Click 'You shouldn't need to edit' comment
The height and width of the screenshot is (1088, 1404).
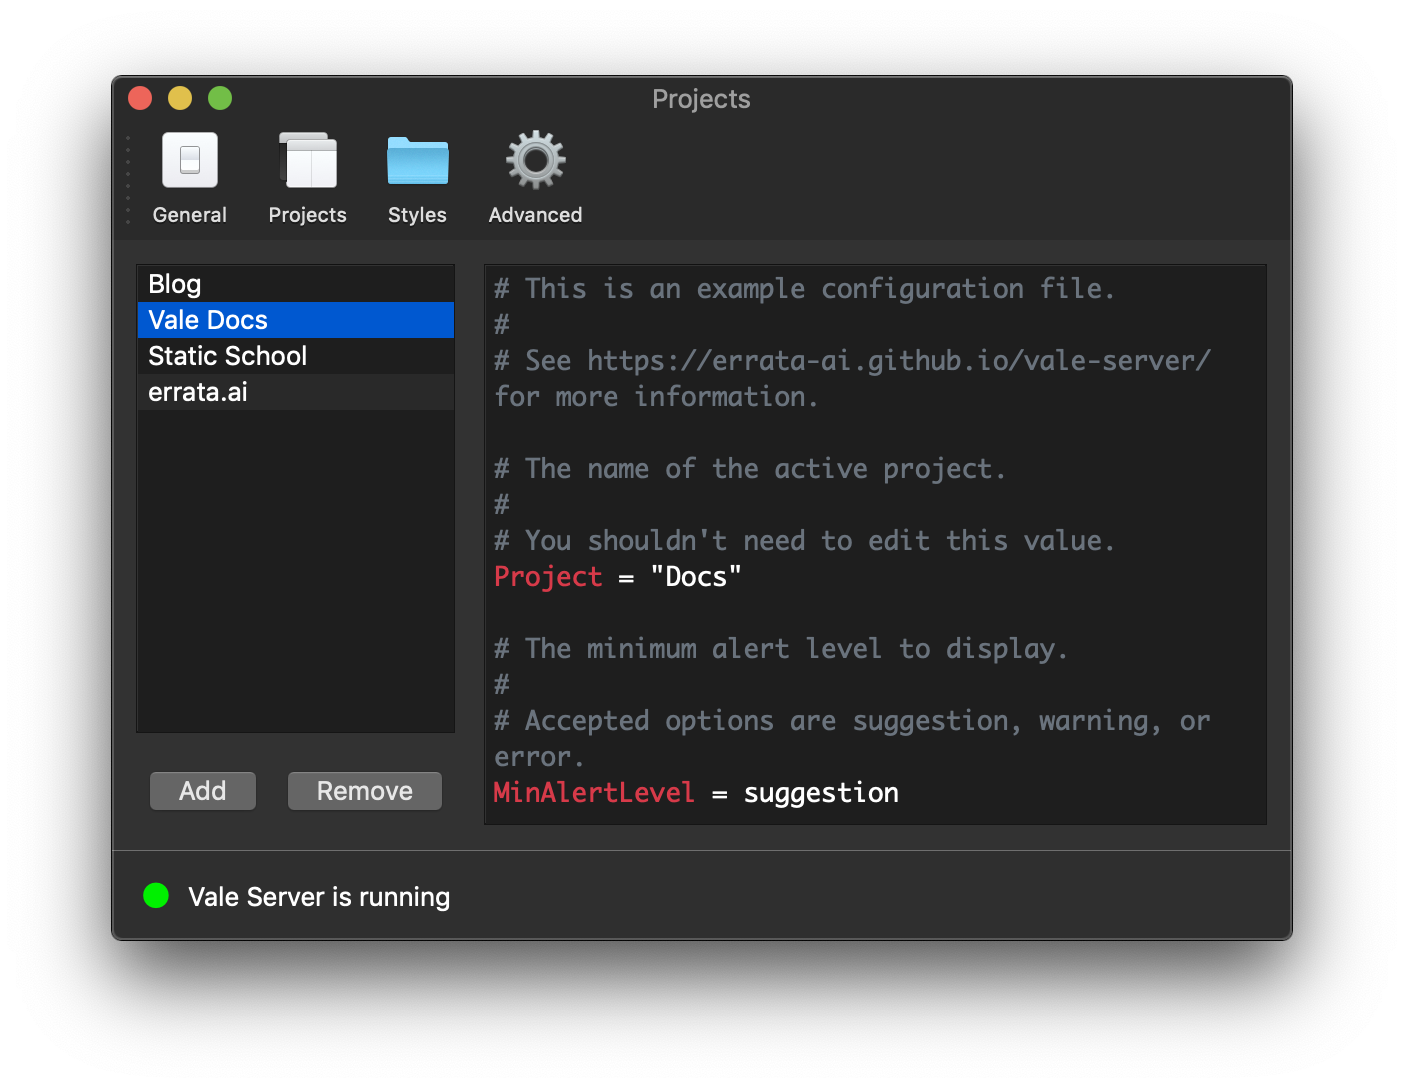pos(805,541)
